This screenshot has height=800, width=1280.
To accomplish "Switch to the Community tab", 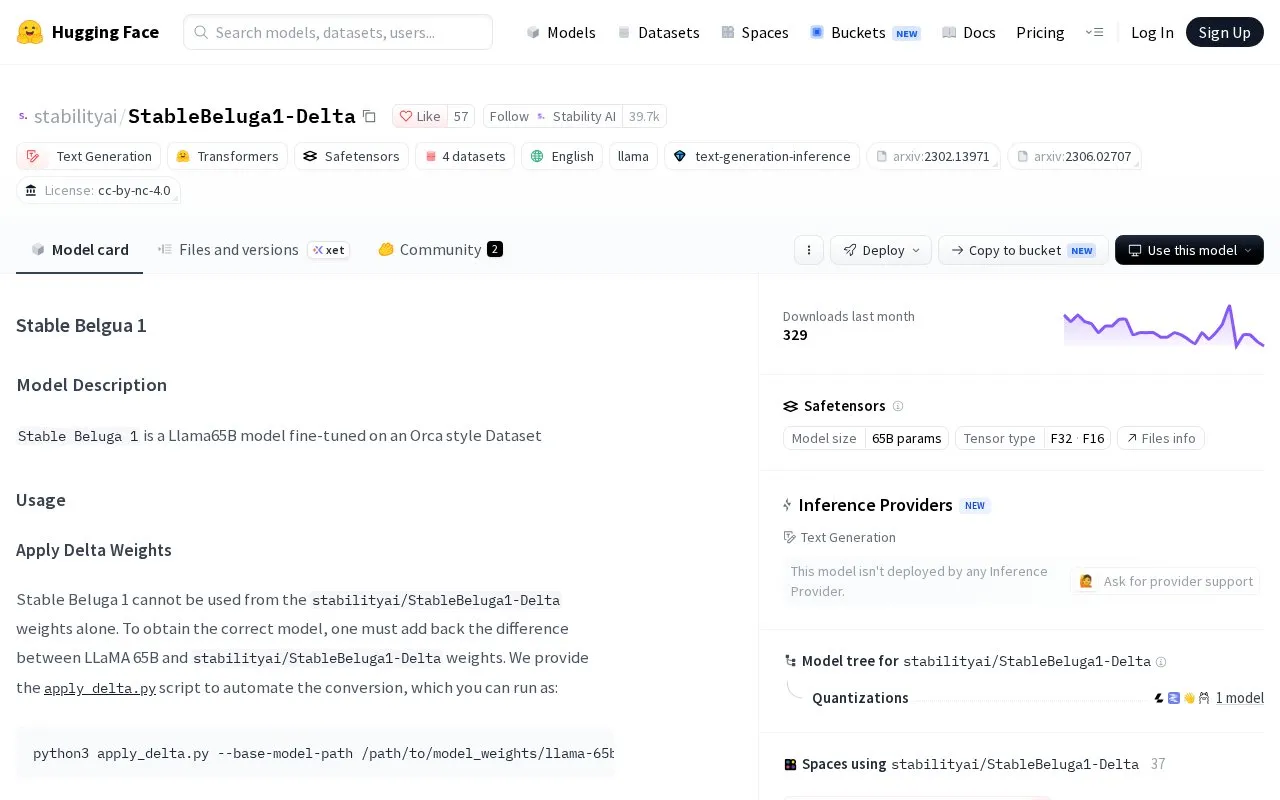I will click(x=440, y=249).
